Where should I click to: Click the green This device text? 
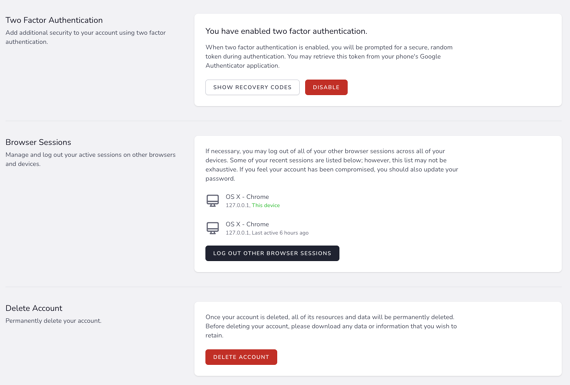266,205
